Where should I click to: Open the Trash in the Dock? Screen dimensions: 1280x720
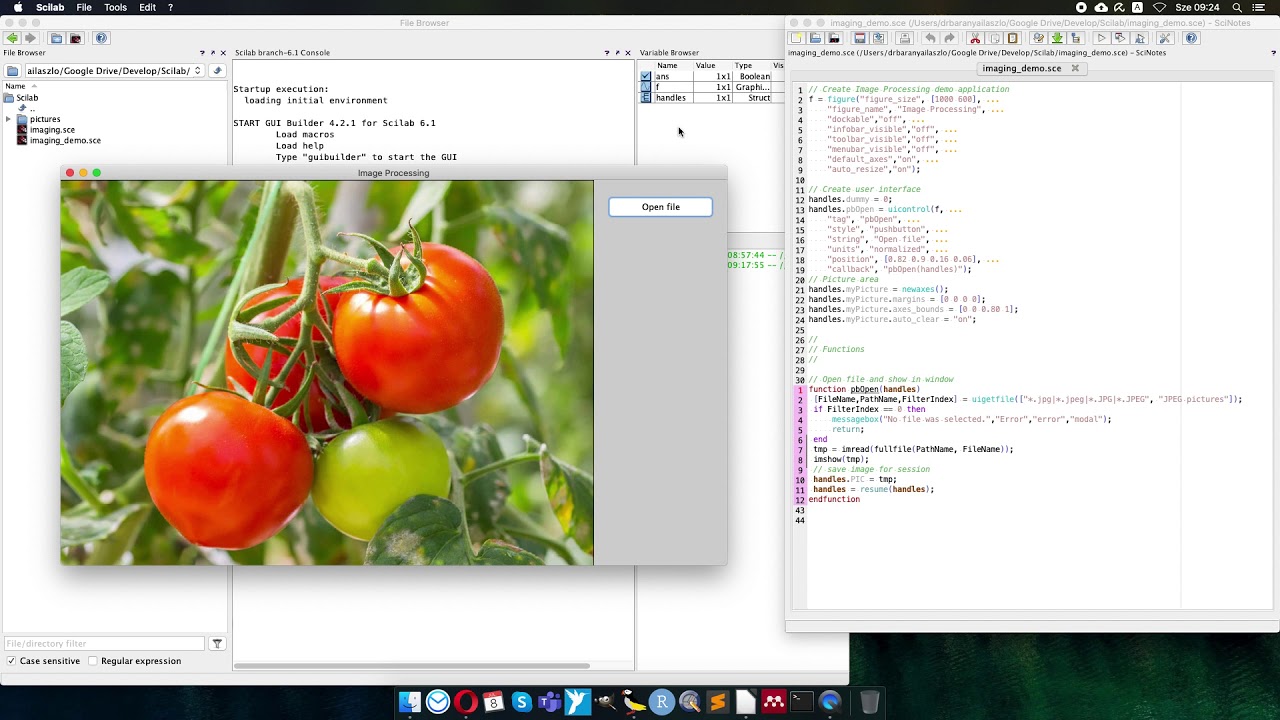pyautogui.click(x=870, y=702)
